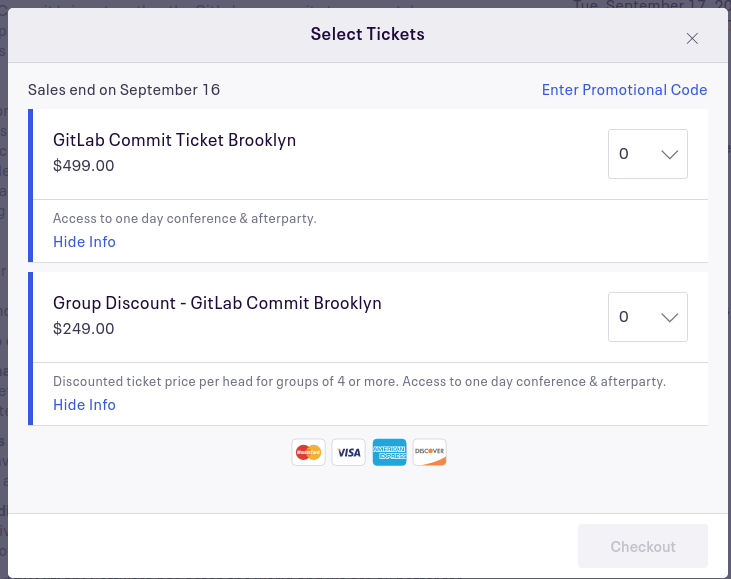Screen dimensions: 731x579
Task: Click the Sales end on September 16 text
Action: [x=124, y=90]
